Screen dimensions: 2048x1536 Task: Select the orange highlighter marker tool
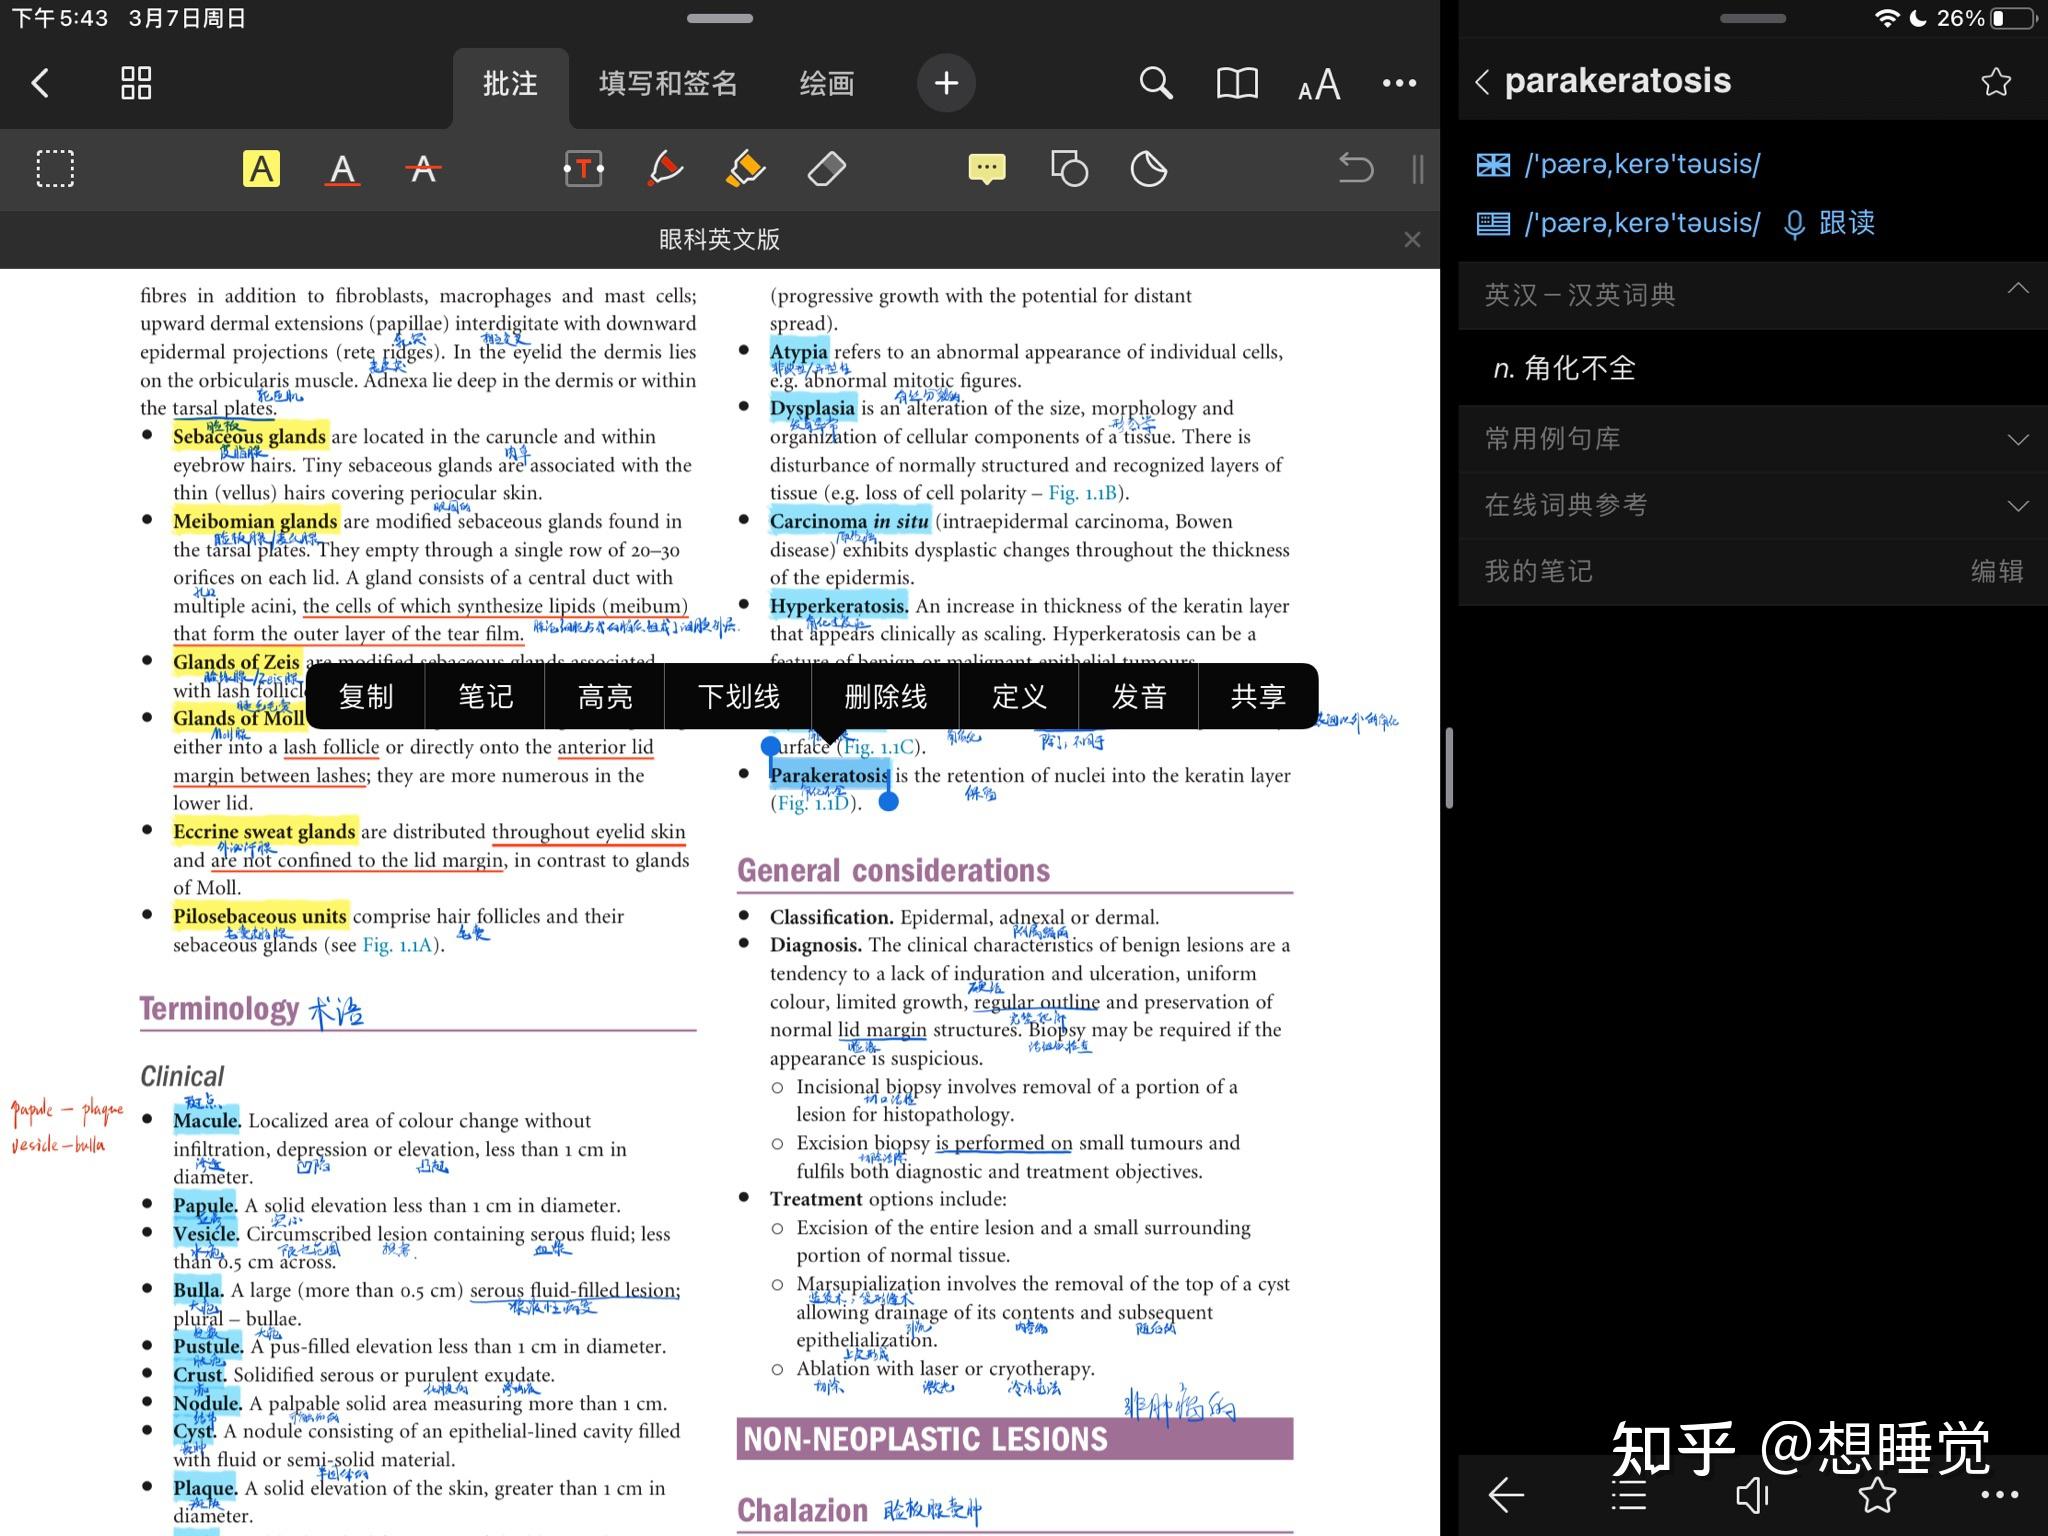(745, 169)
